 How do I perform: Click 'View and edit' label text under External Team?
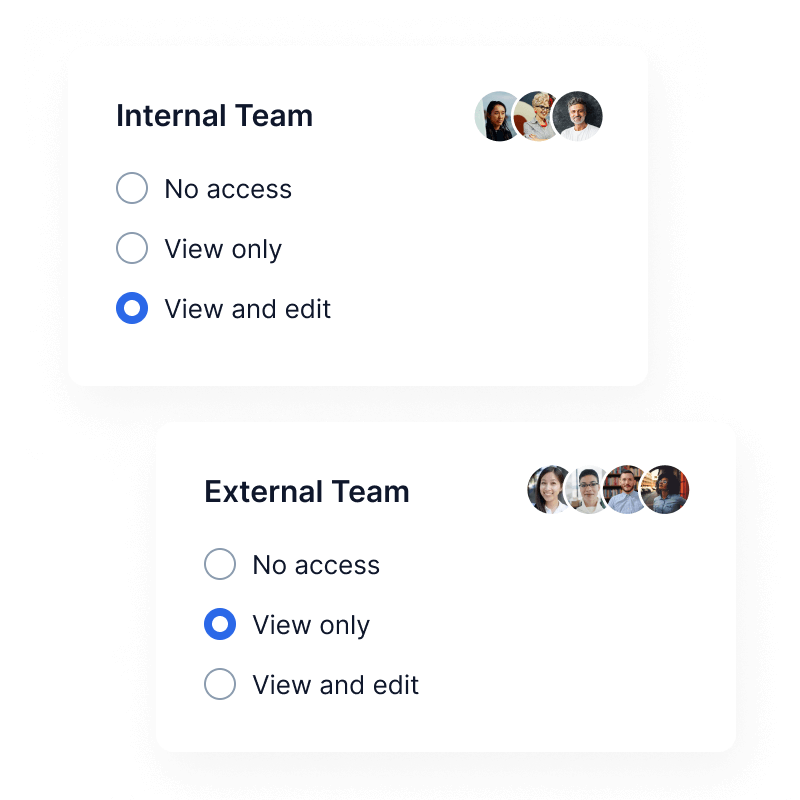(x=335, y=685)
